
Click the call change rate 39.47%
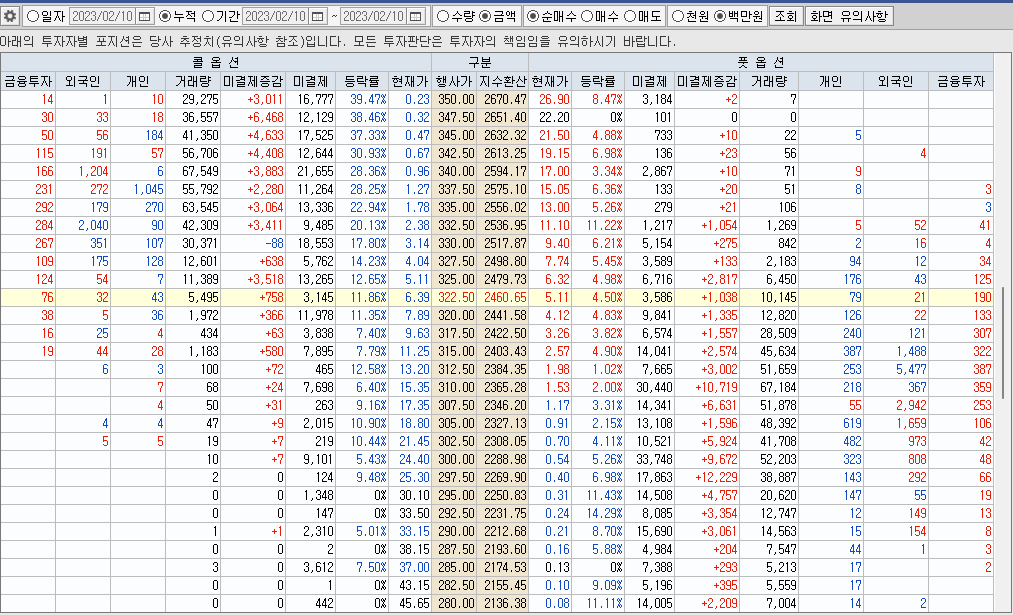pyautogui.click(x=362, y=99)
